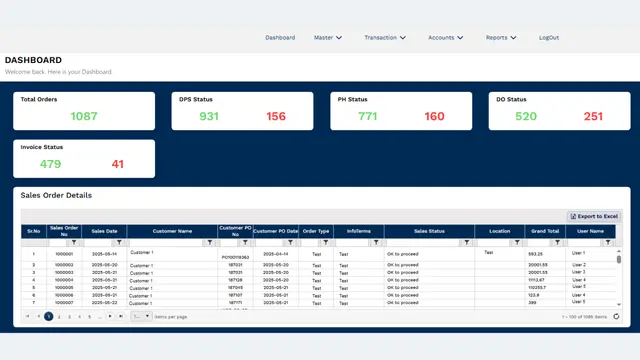Screen dimensions: 640x360
Task: Go to page 3 of results
Action: coord(69,317)
